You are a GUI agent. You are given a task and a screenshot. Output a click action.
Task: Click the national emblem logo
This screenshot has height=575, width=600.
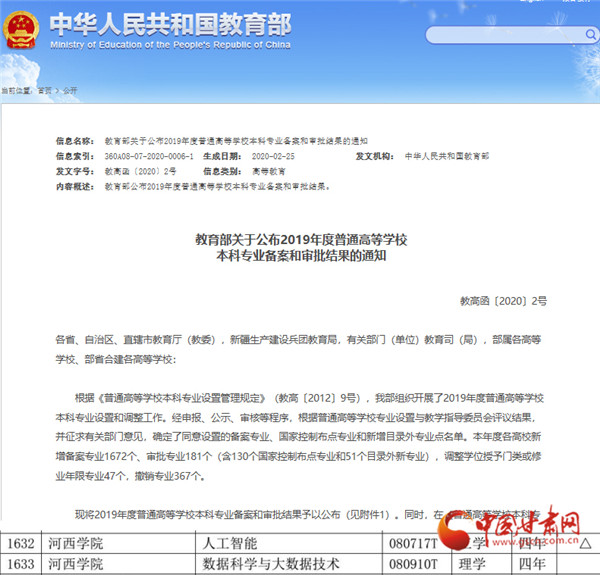click(21, 30)
